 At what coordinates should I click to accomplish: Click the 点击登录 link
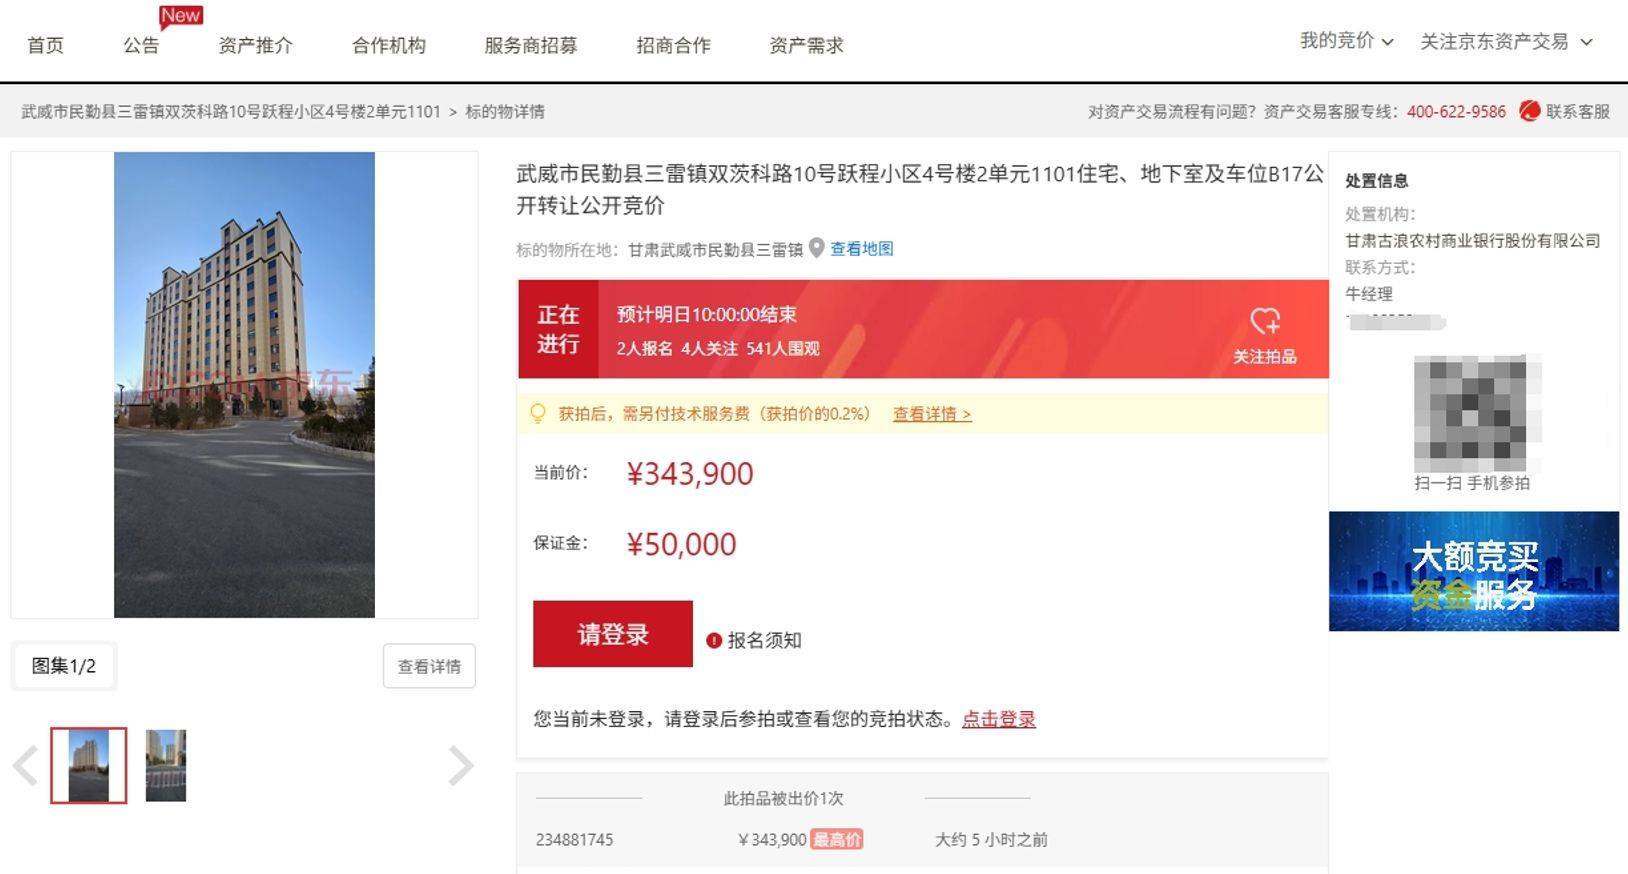pos(997,719)
